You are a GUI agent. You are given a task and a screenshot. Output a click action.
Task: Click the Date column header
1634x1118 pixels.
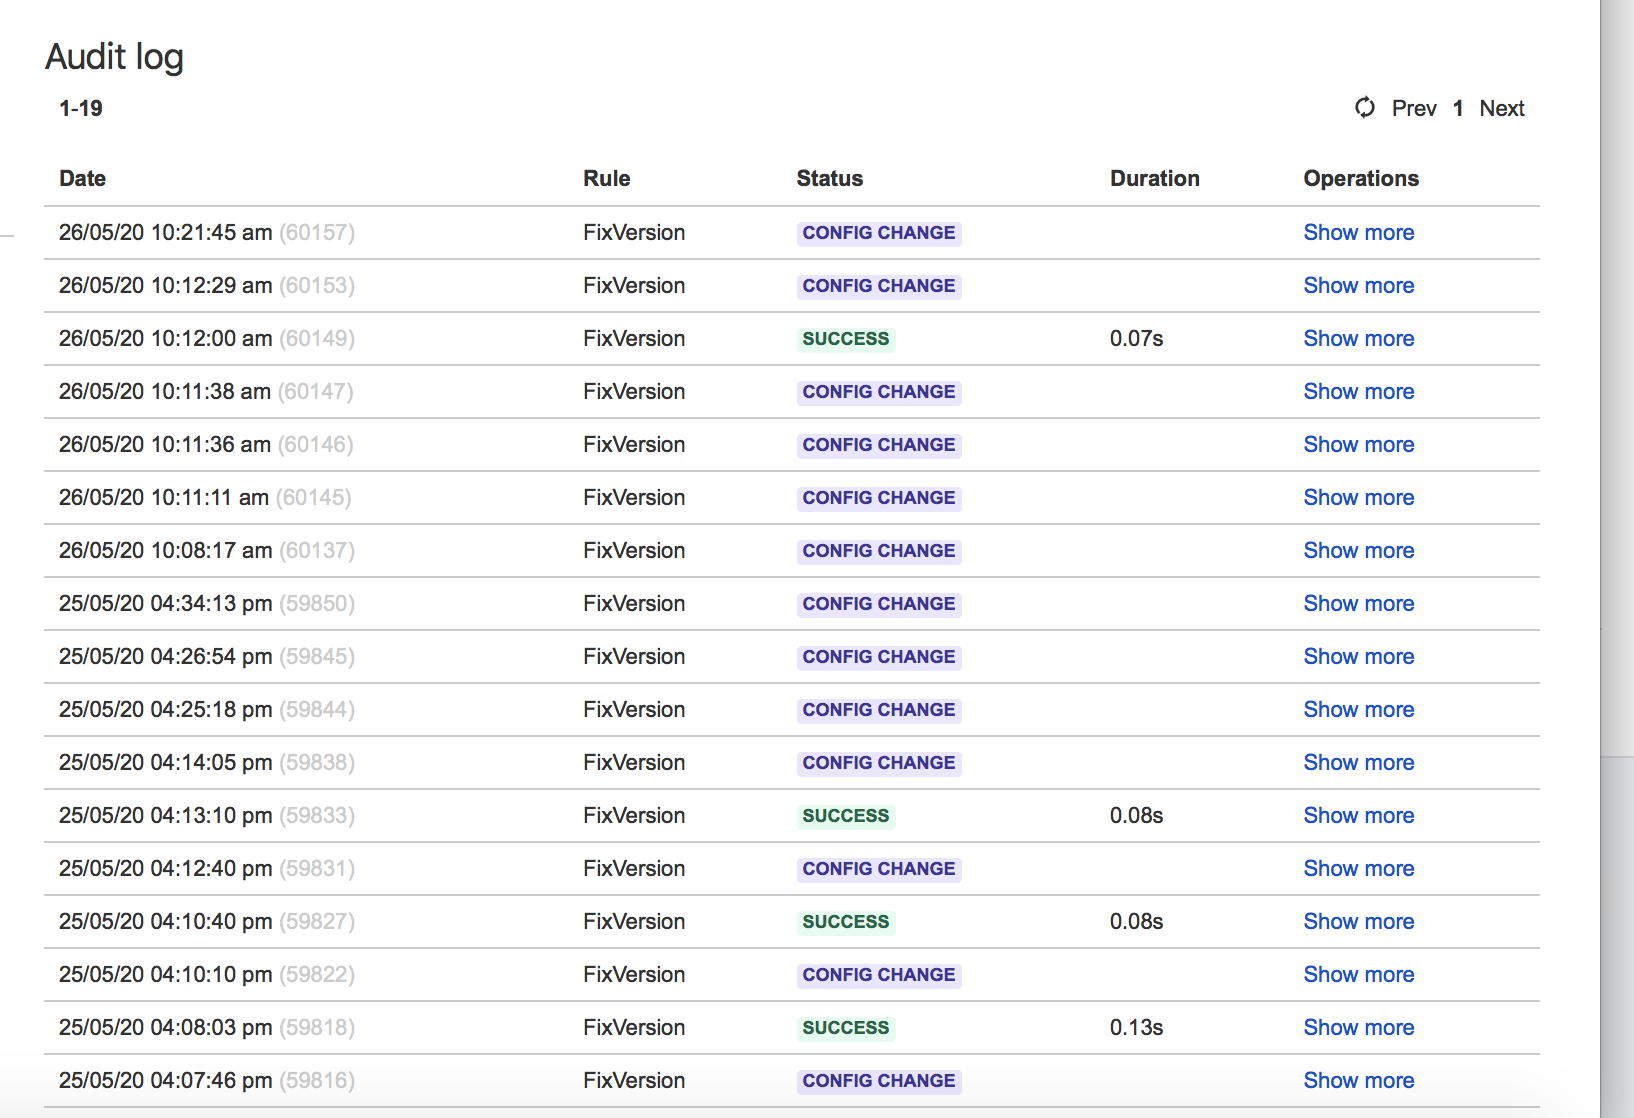pos(82,178)
